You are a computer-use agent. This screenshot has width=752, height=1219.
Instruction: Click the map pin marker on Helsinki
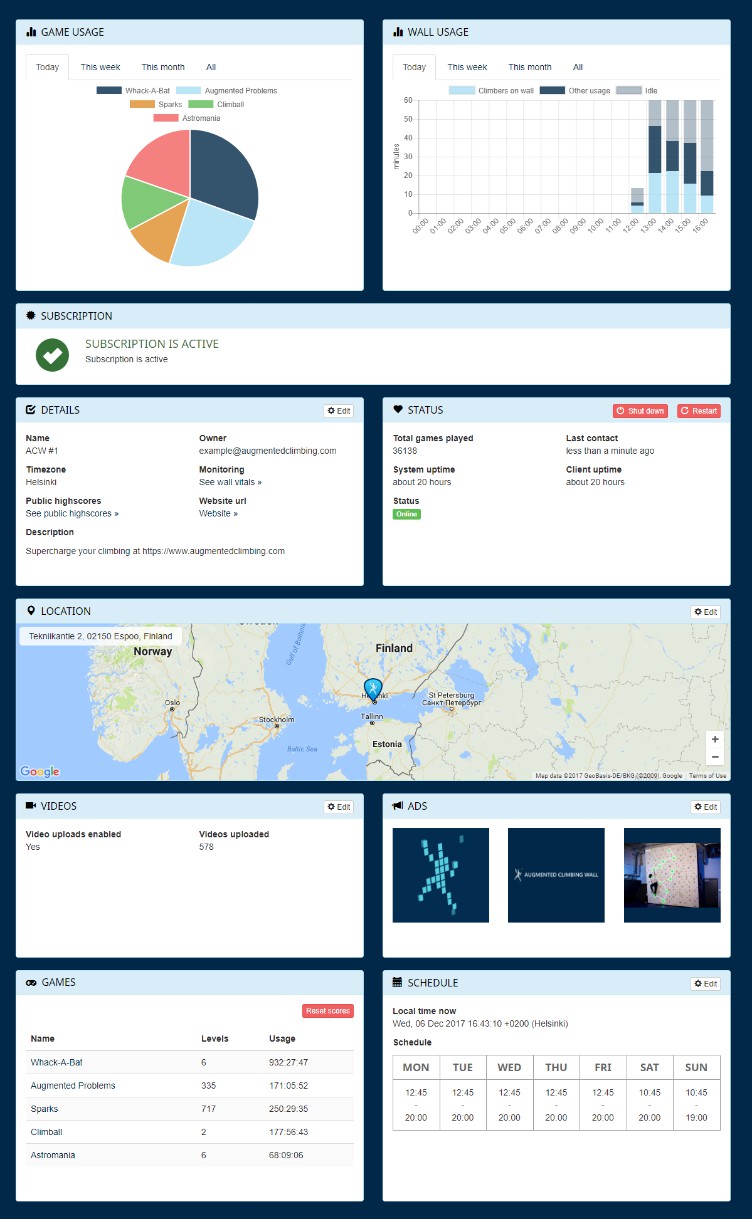[x=373, y=688]
